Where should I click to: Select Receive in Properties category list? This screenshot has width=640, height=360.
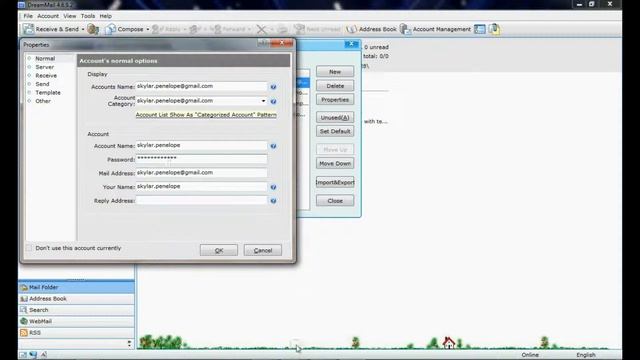tap(46, 76)
